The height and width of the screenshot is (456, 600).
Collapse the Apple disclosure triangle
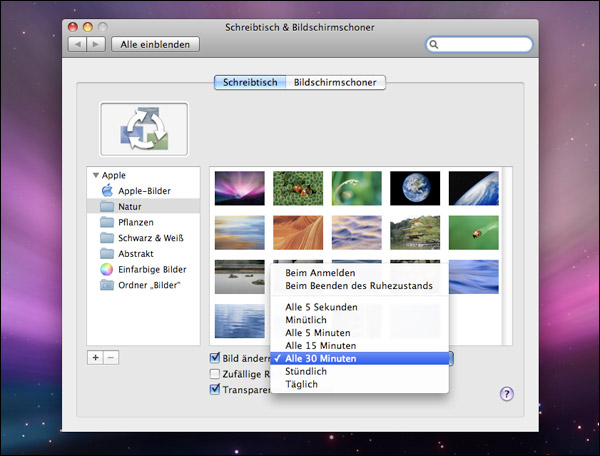95,175
